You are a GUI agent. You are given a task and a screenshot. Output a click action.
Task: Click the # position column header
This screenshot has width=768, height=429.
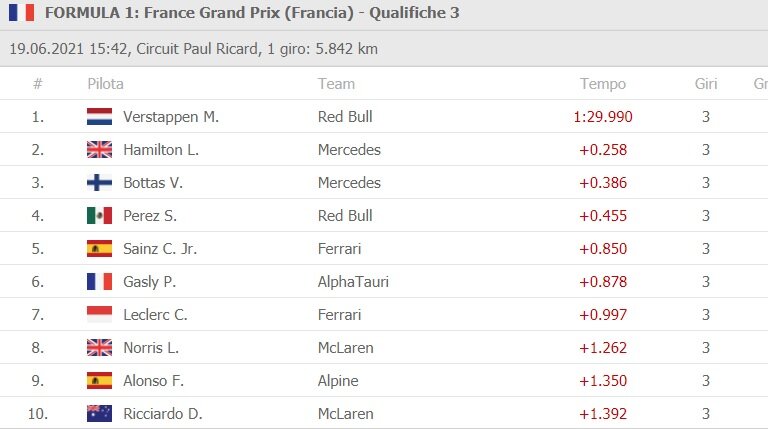38,84
